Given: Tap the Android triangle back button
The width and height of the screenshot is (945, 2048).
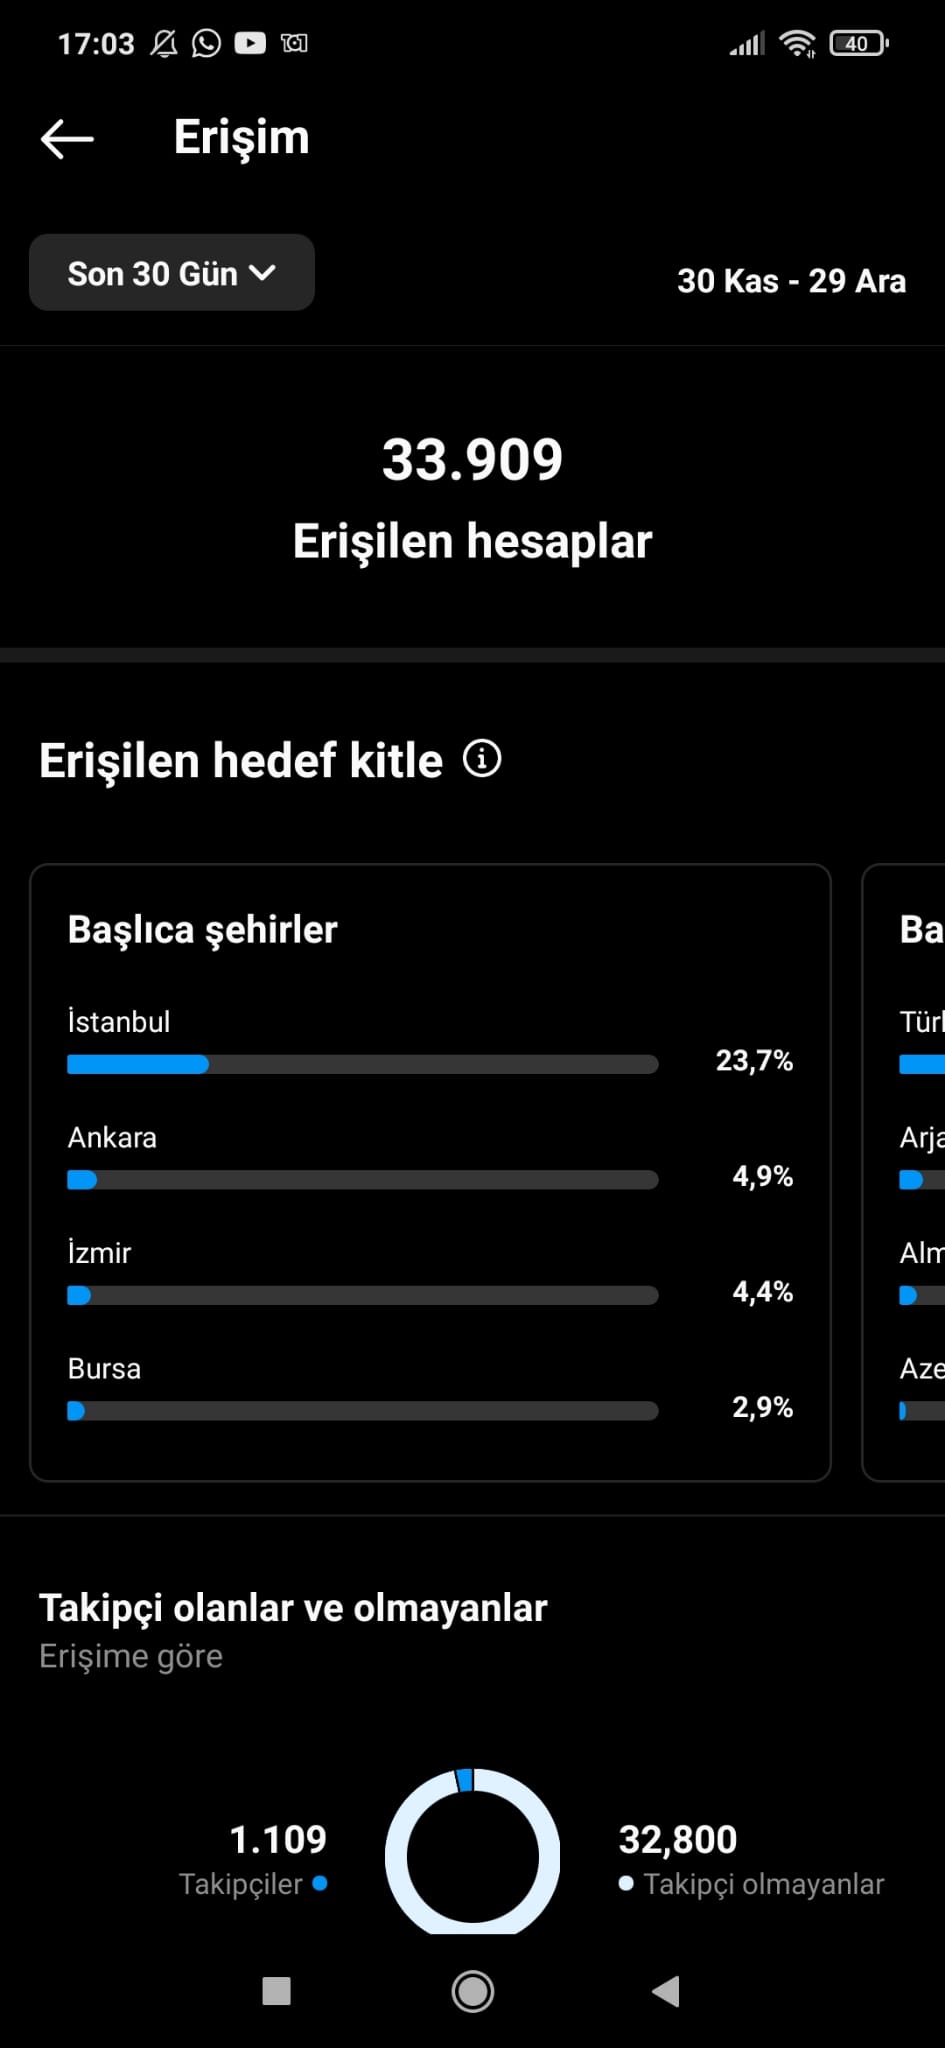Looking at the screenshot, I should pos(666,1991).
